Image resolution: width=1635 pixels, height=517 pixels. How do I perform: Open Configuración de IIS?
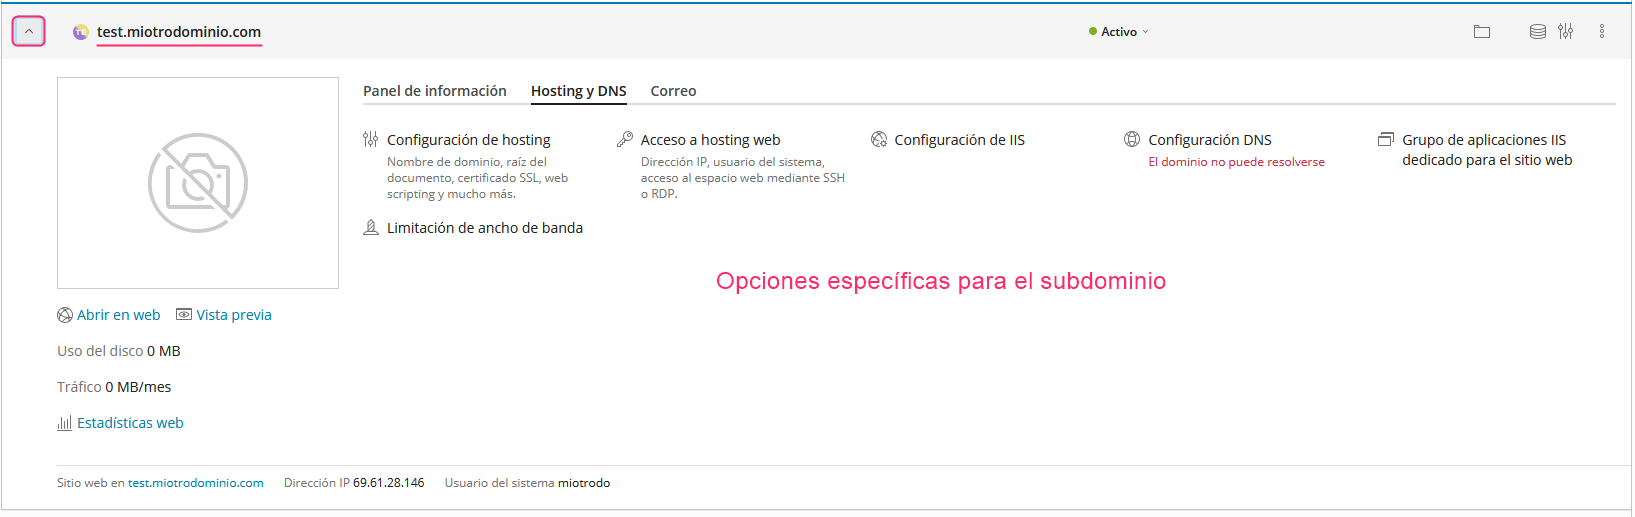click(x=959, y=140)
